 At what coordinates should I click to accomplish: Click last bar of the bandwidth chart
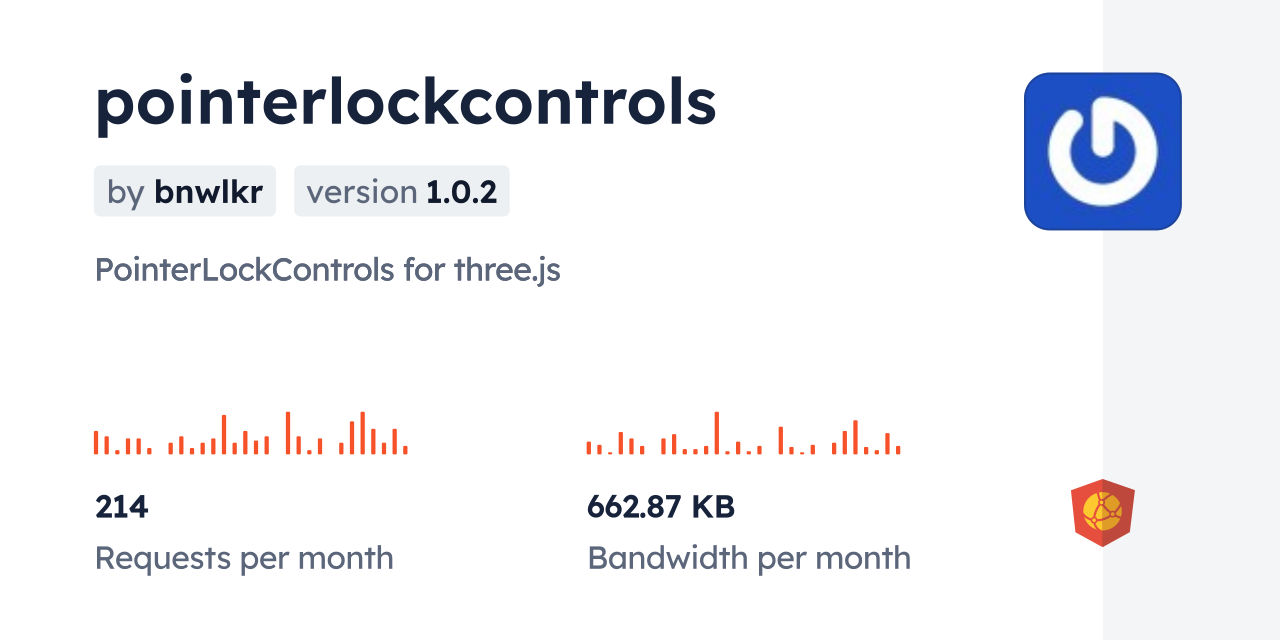coord(898,450)
